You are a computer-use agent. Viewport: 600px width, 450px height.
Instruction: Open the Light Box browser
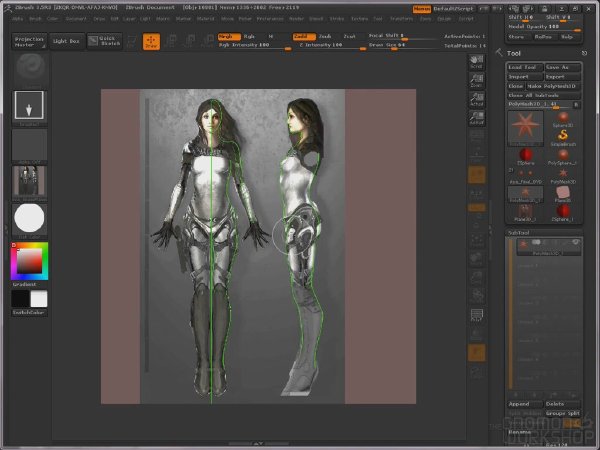pos(66,41)
